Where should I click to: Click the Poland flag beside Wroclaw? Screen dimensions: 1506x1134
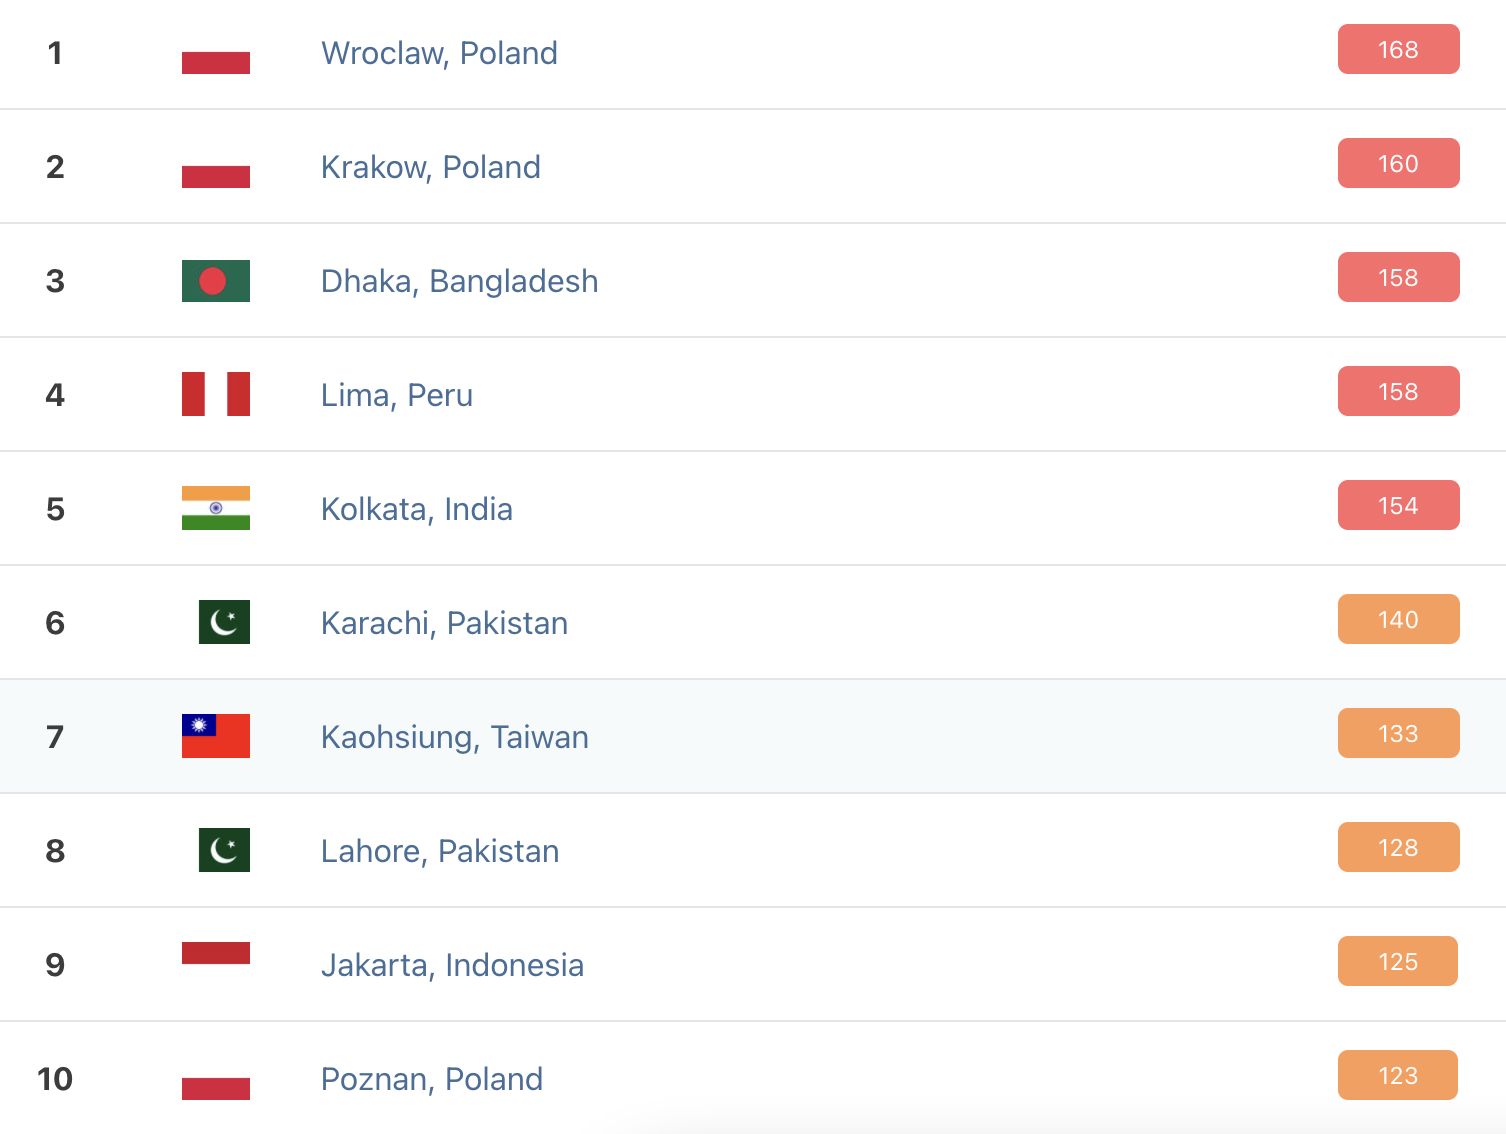[x=215, y=53]
